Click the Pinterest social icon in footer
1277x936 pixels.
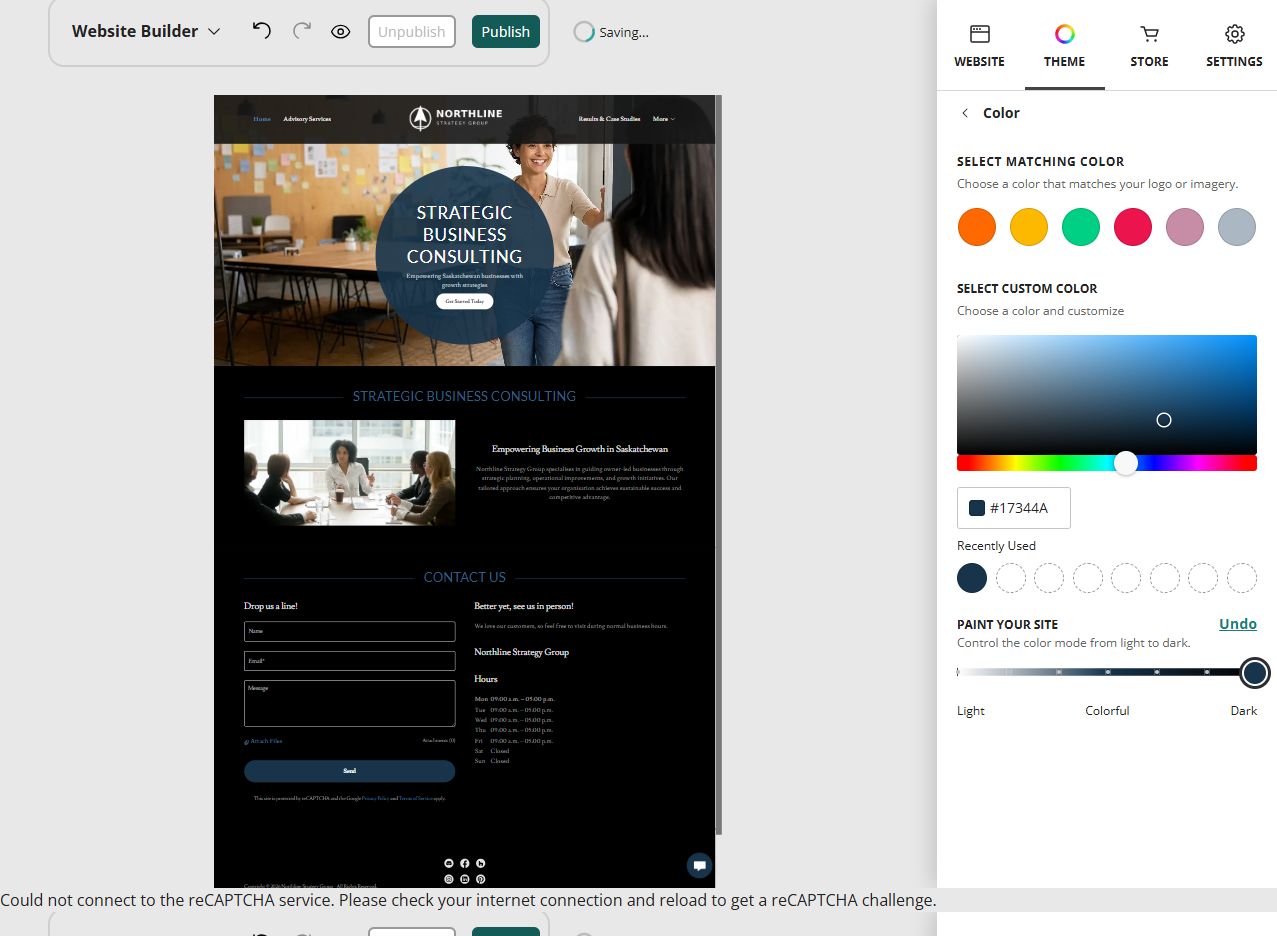[x=480, y=879]
